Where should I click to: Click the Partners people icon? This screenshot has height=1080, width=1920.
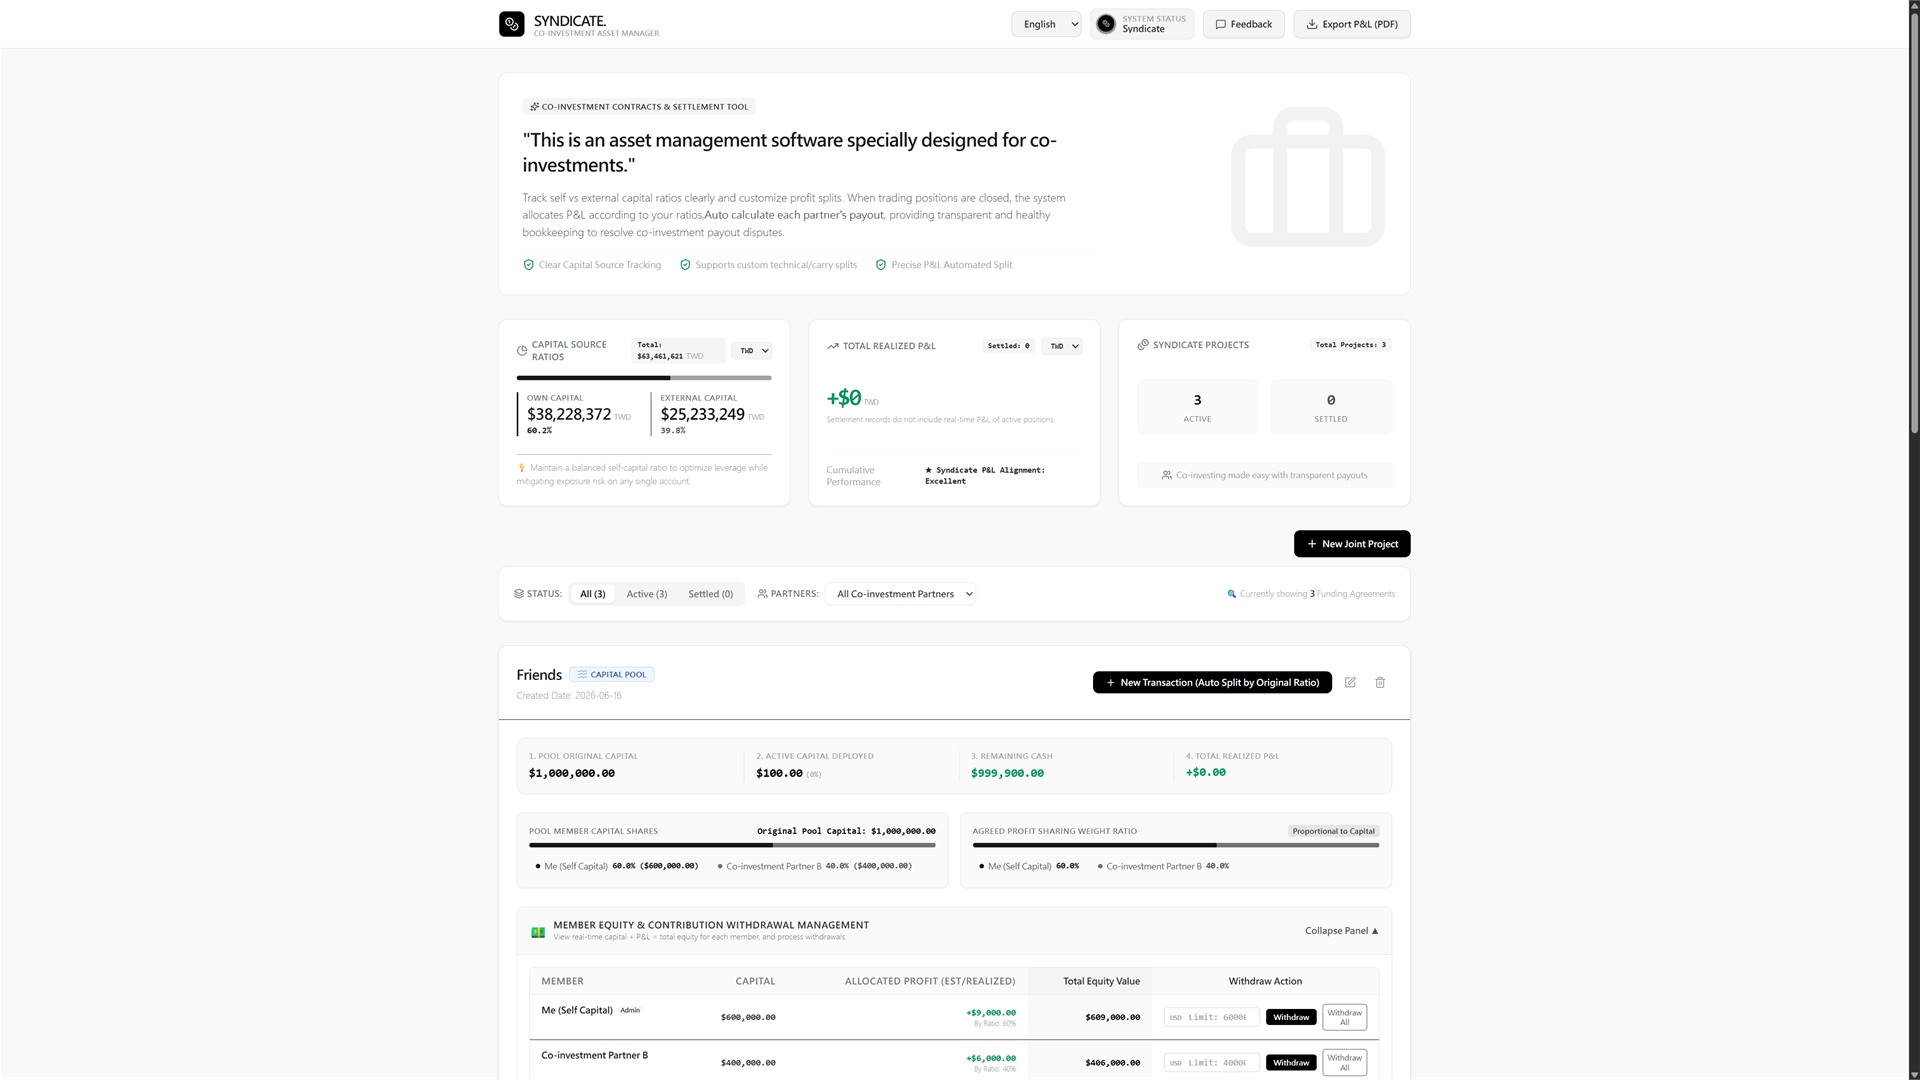pyautogui.click(x=762, y=594)
